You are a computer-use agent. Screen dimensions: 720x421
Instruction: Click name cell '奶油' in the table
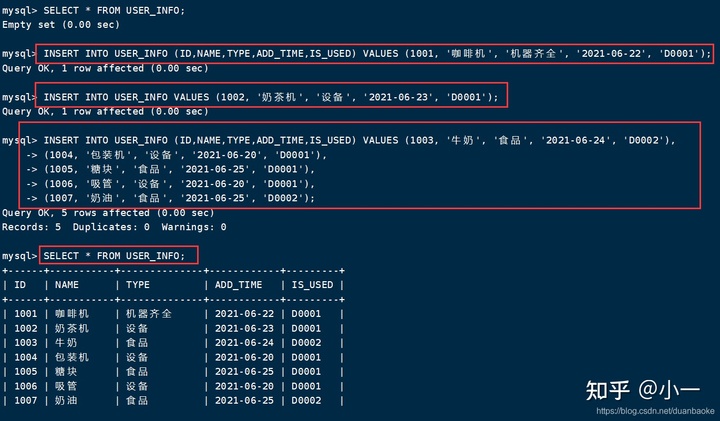(x=66, y=400)
